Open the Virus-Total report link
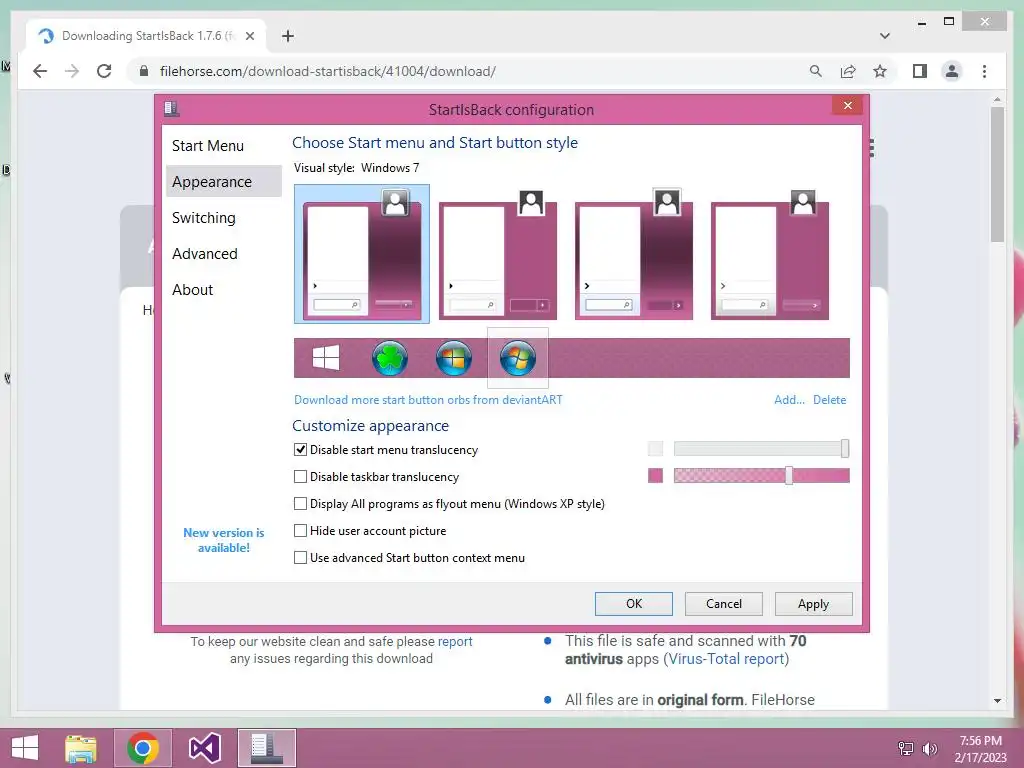The image size is (1024, 768). 726,659
